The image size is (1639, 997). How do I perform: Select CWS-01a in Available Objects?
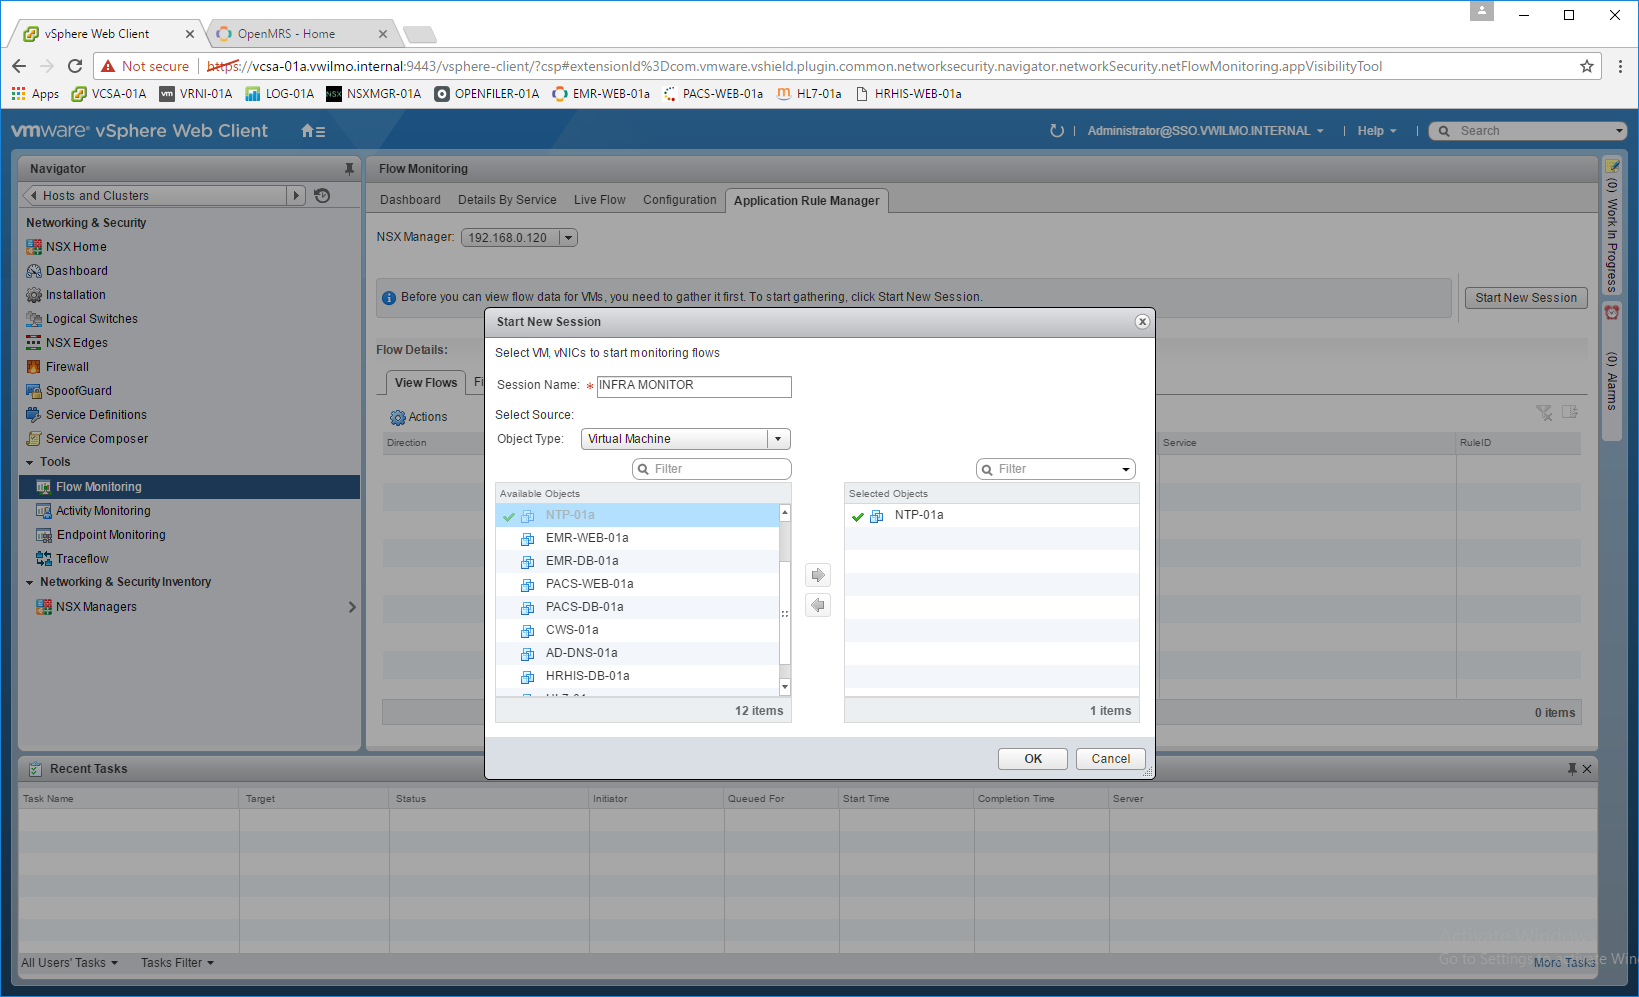pyautogui.click(x=637, y=630)
